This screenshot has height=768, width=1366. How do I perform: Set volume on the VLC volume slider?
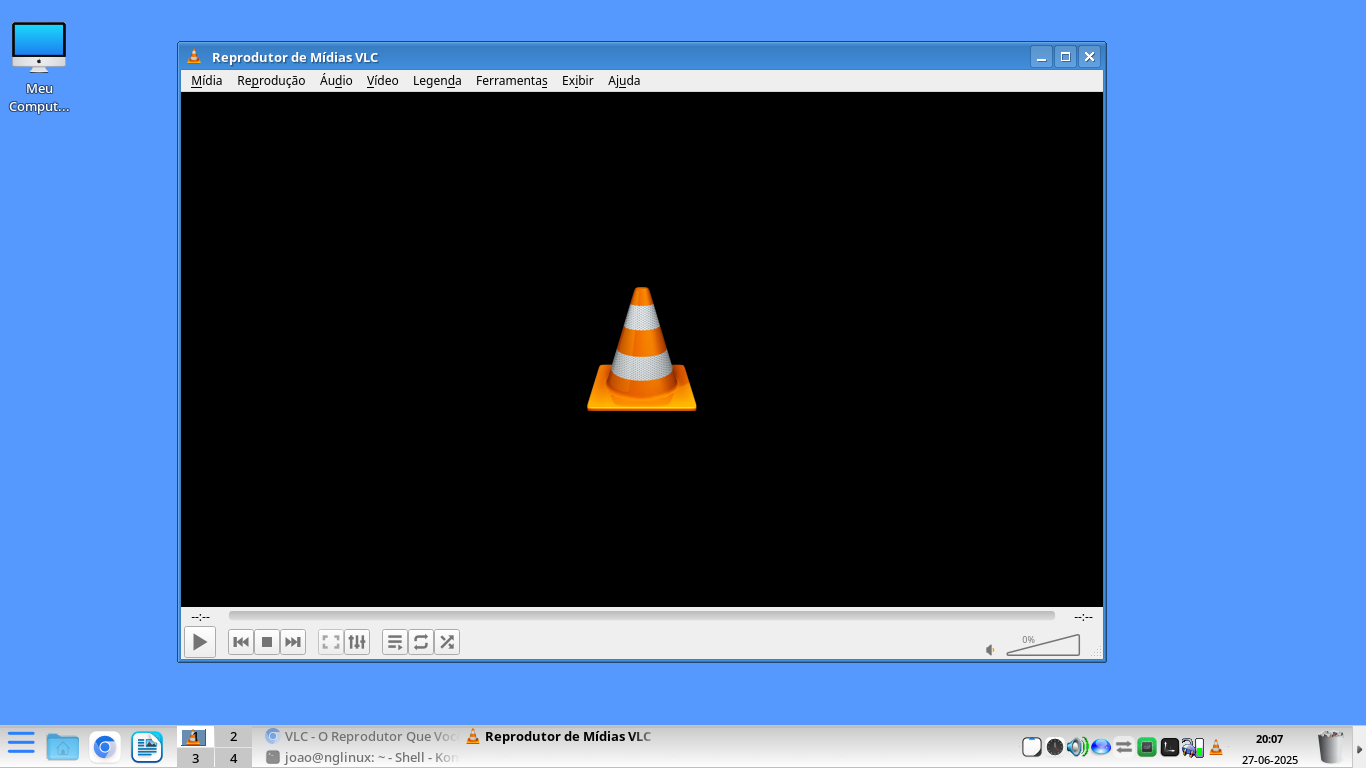coord(1043,645)
